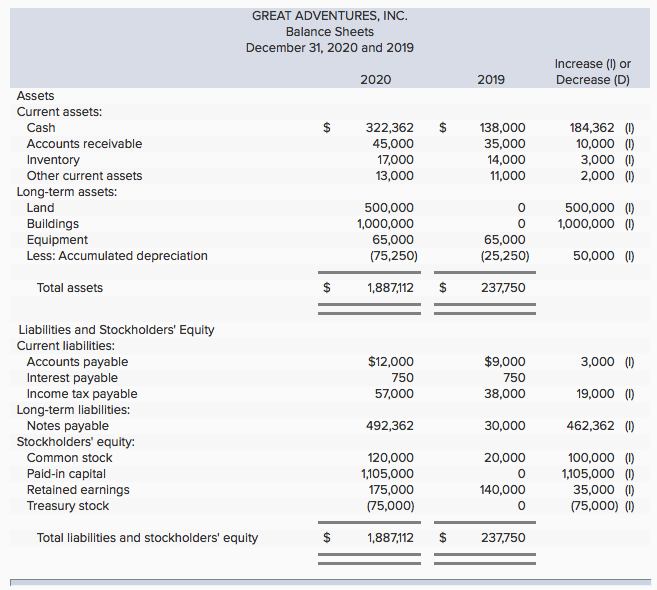This screenshot has height=590, width=657.
Task: Click the Current assets: subheading
Action: pyautogui.click(x=59, y=112)
